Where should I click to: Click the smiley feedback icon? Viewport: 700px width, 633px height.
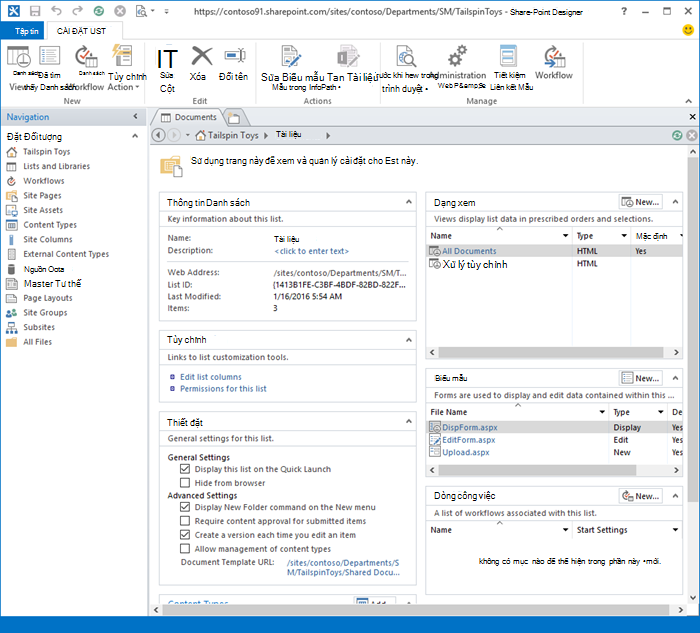[688, 30]
